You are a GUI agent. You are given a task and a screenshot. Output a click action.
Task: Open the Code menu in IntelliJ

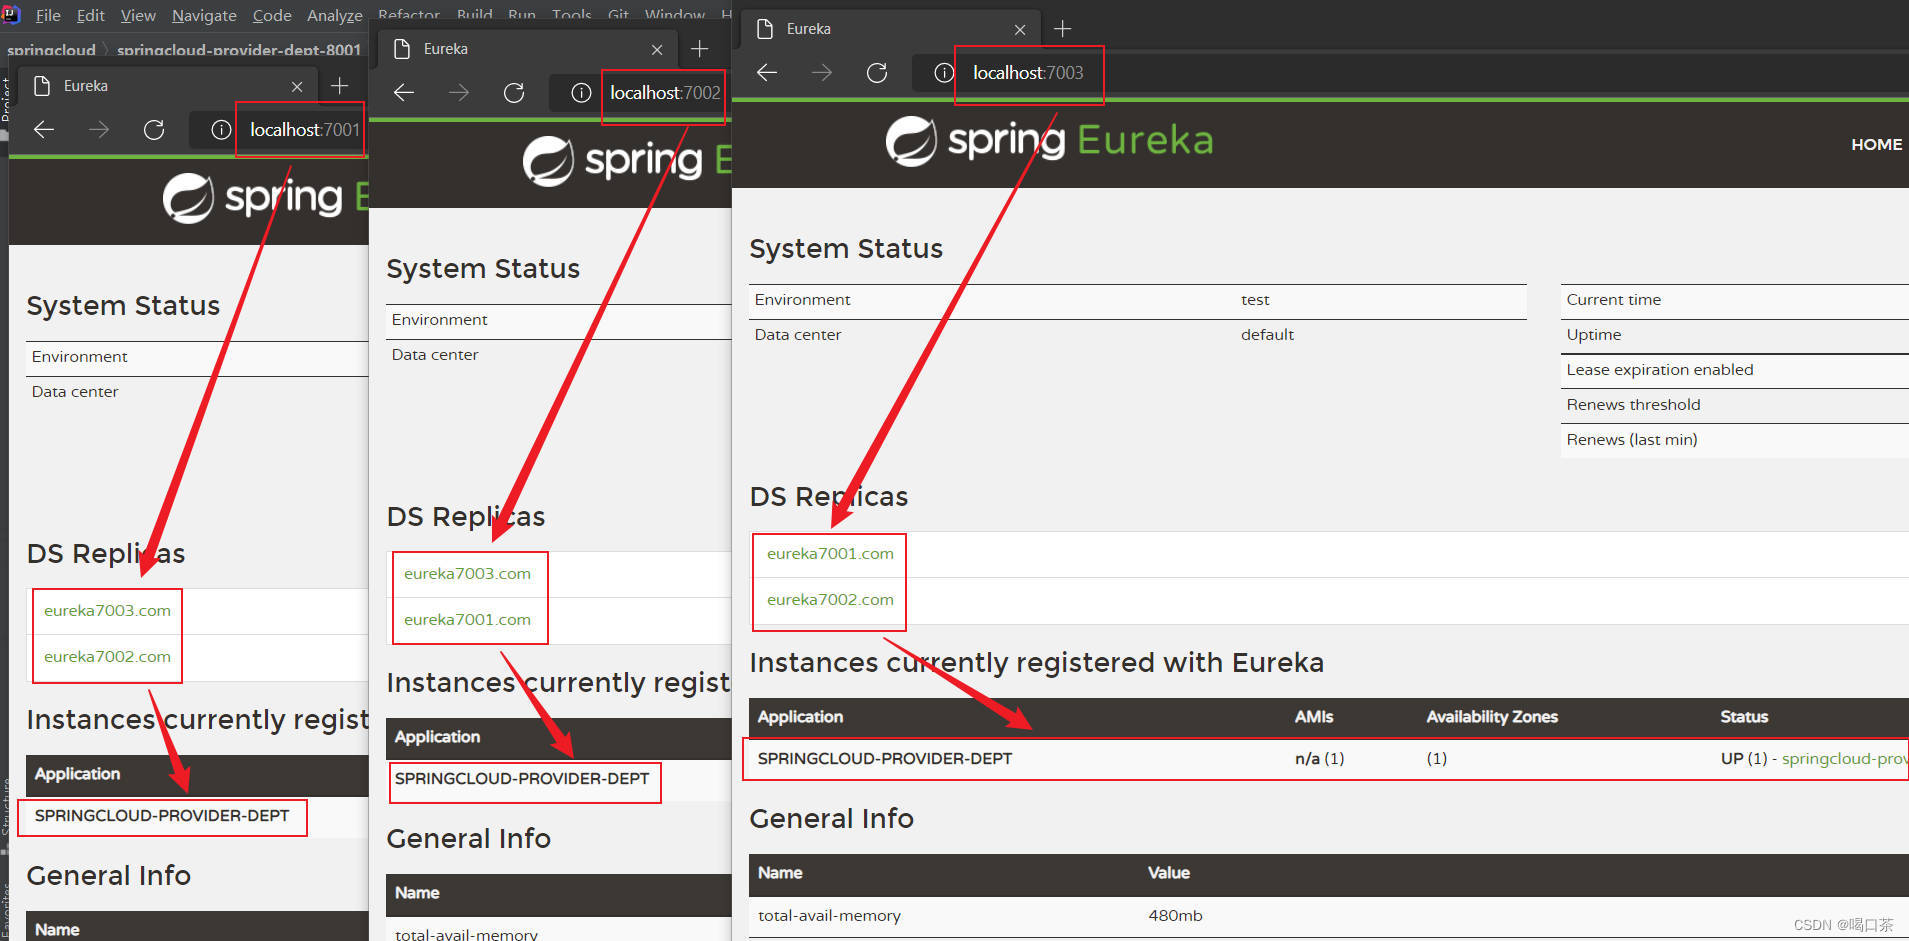tap(272, 15)
